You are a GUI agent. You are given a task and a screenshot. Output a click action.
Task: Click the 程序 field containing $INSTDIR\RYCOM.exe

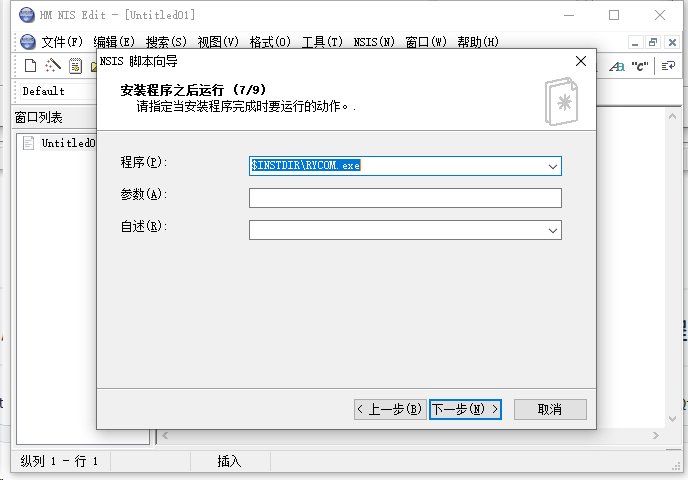[x=395, y=166]
